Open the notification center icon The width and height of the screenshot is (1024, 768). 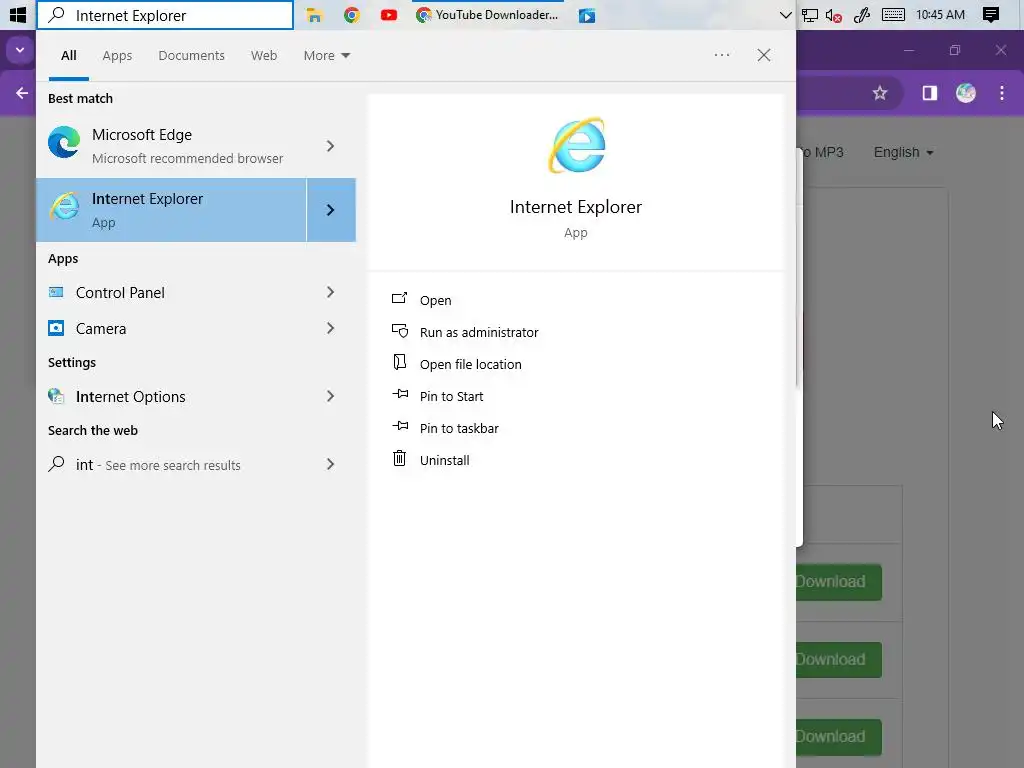pyautogui.click(x=991, y=15)
